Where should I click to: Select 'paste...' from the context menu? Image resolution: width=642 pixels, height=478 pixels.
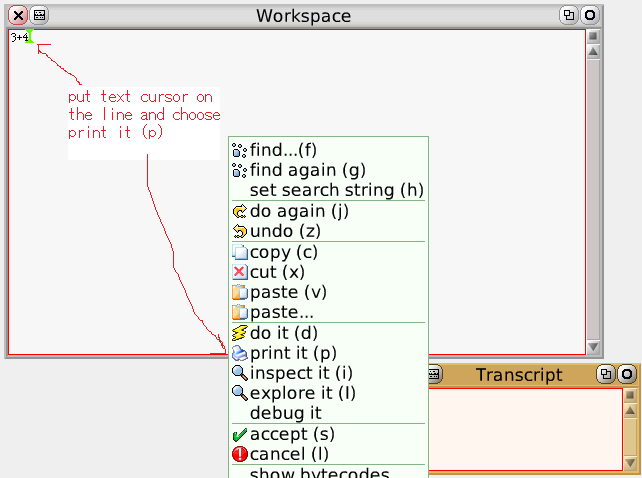282,312
